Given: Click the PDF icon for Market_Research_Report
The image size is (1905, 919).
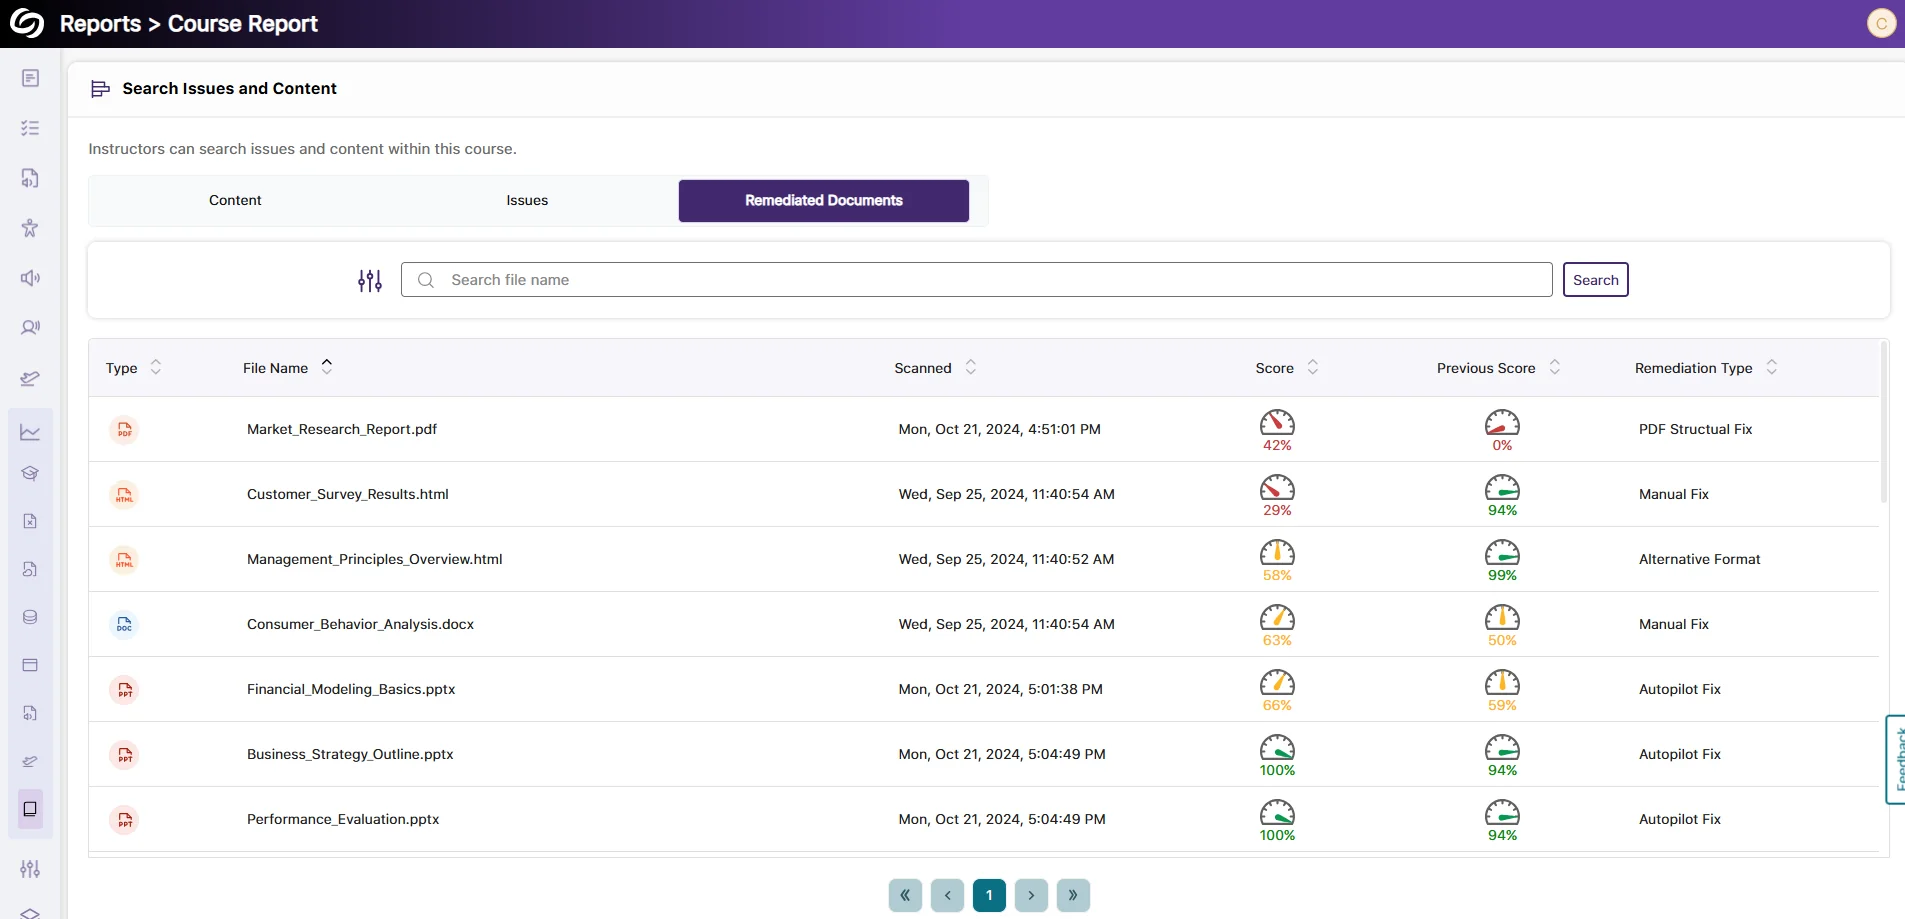Looking at the screenshot, I should 124,430.
